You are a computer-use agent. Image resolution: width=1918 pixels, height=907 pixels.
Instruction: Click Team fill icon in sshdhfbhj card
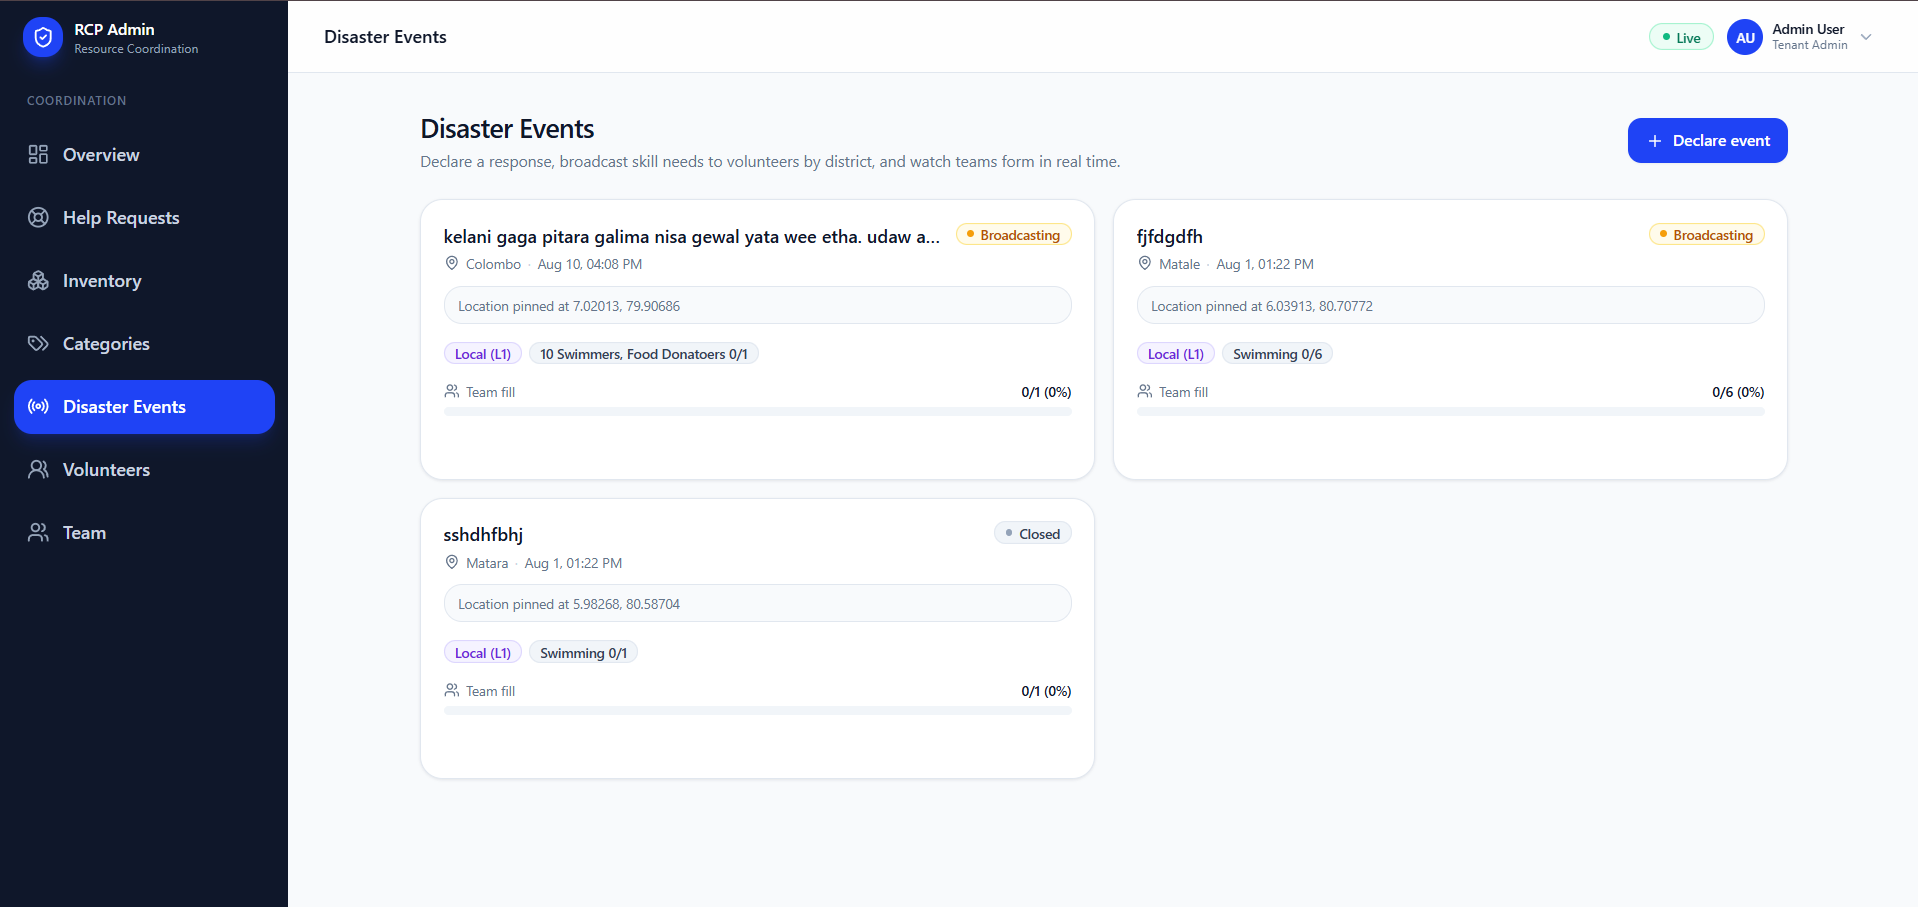click(x=452, y=690)
